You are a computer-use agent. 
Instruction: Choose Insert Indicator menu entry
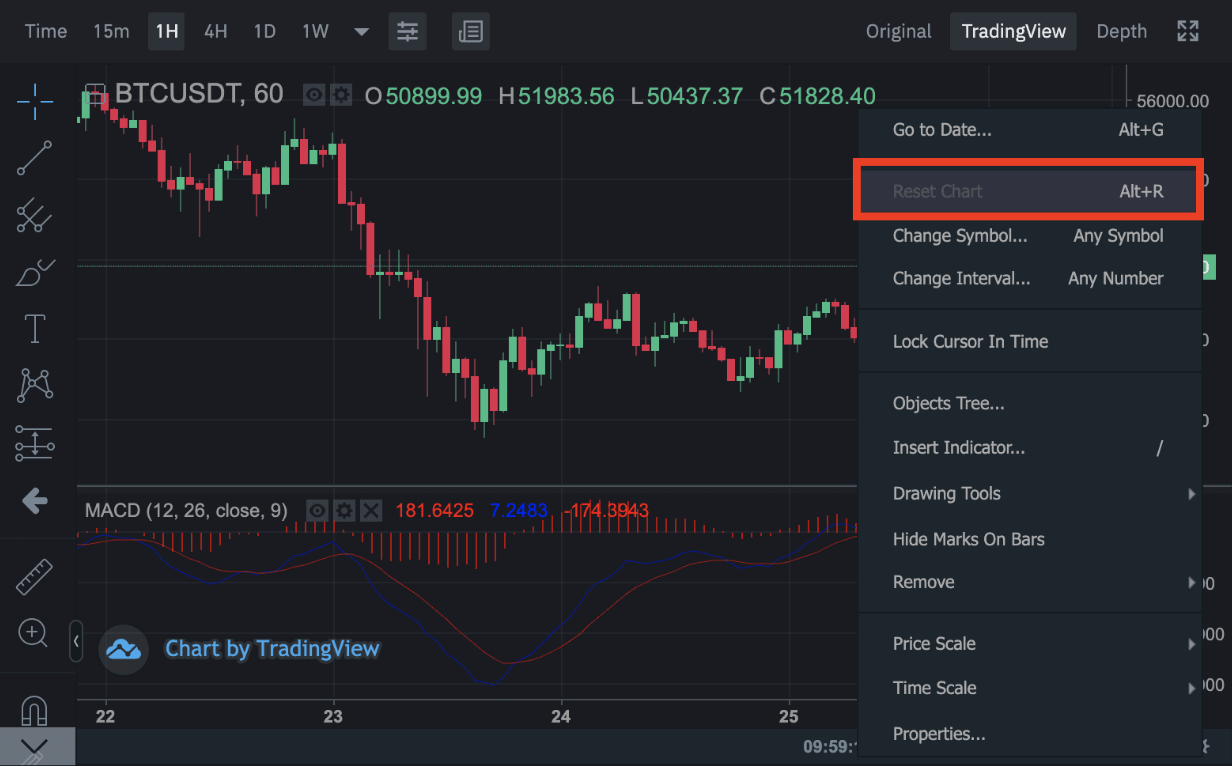click(x=1030, y=448)
